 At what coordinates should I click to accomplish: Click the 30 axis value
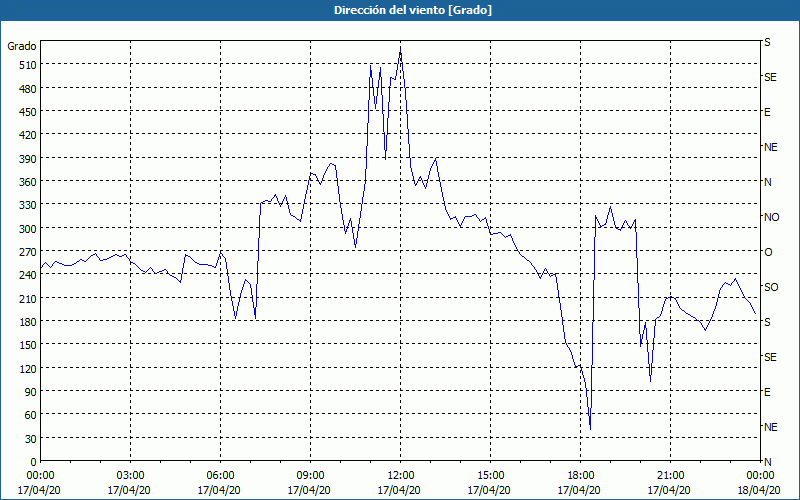31,439
